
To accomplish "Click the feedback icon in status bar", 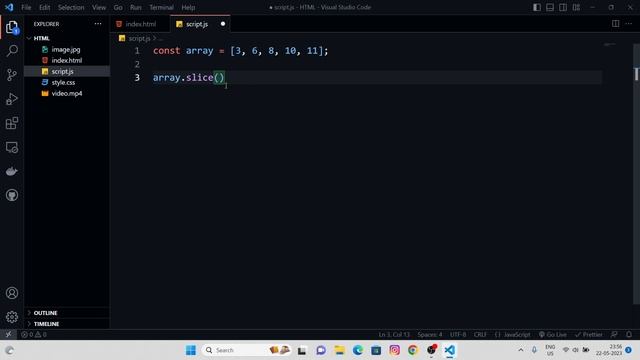I will click(x=614, y=334).
